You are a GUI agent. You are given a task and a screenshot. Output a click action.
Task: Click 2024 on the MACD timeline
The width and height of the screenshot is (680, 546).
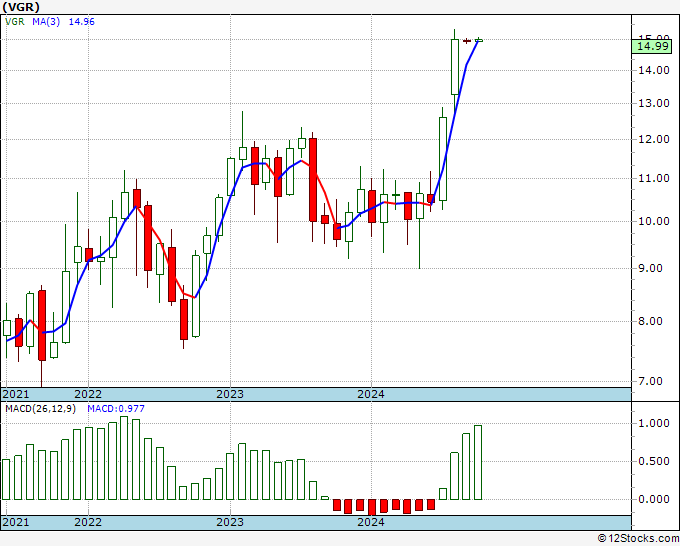click(371, 522)
